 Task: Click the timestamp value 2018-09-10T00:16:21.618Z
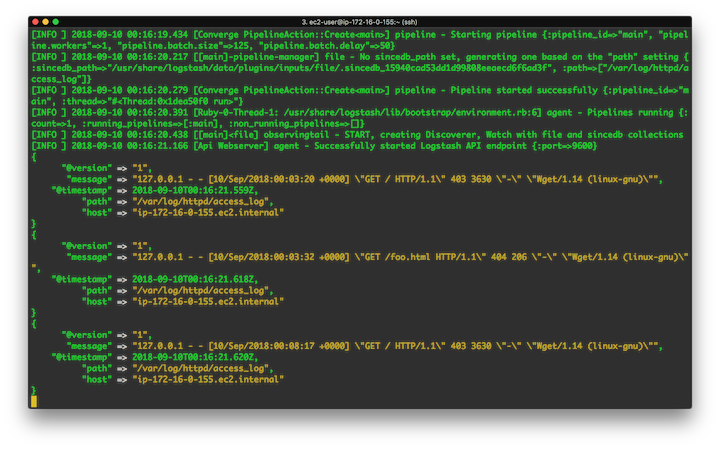tap(195, 279)
